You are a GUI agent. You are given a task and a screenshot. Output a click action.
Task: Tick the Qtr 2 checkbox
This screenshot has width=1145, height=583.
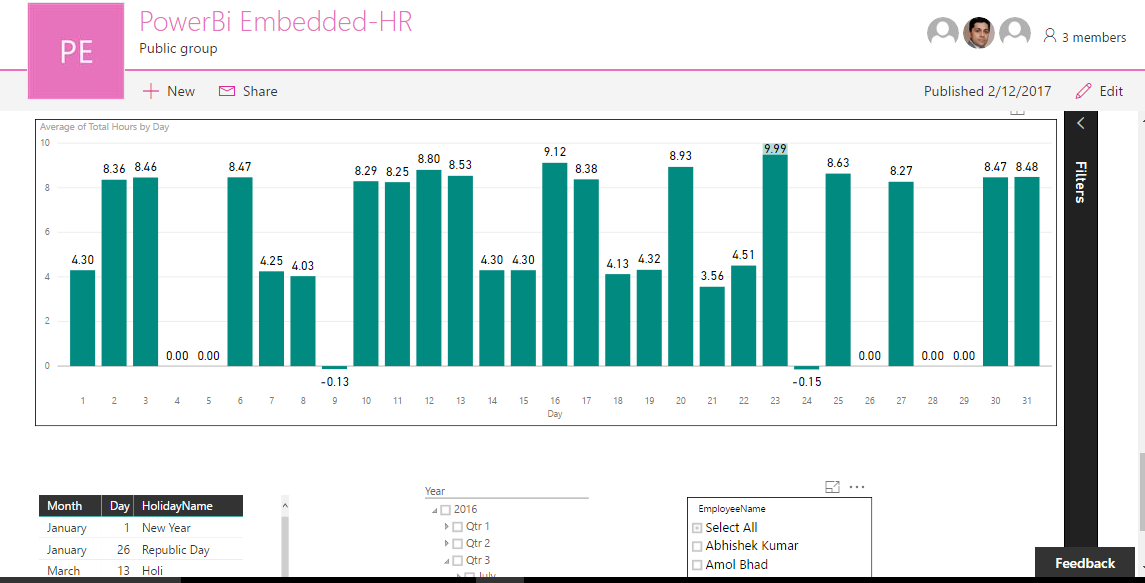[457, 544]
